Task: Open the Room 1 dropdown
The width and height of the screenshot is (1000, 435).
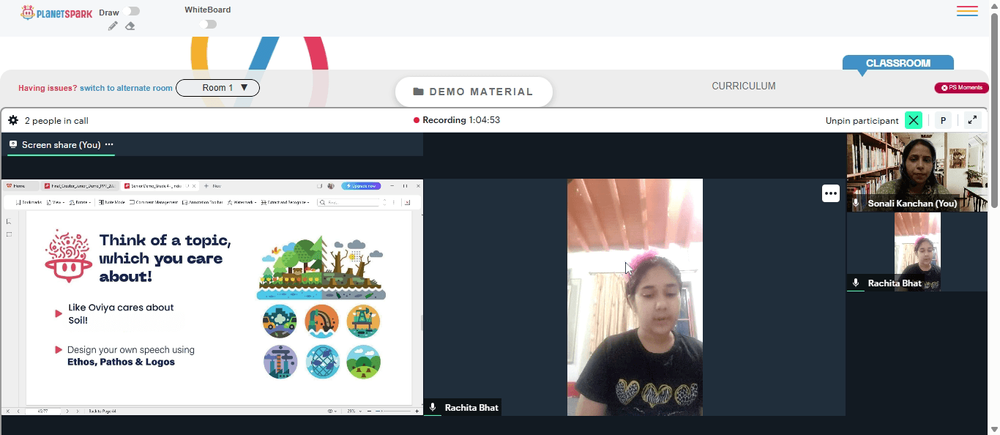Action: point(217,88)
